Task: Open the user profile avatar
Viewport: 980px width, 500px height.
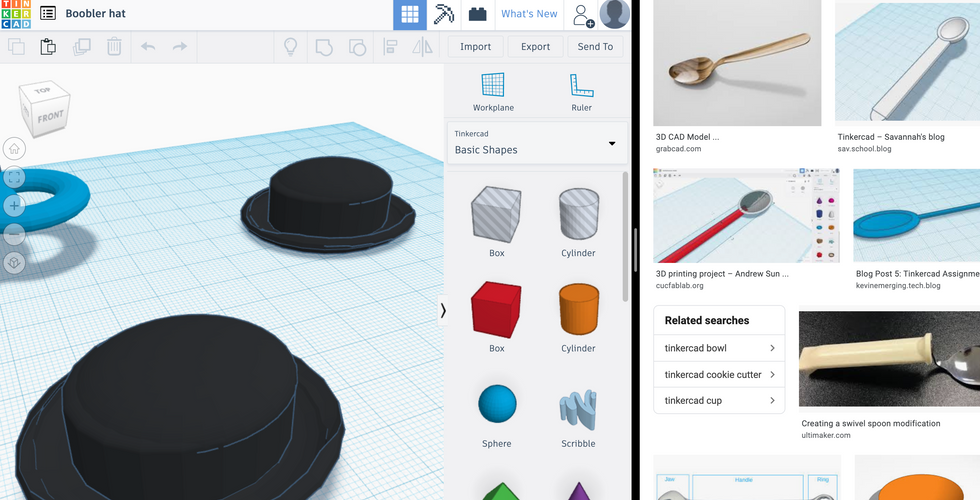Action: (614, 14)
